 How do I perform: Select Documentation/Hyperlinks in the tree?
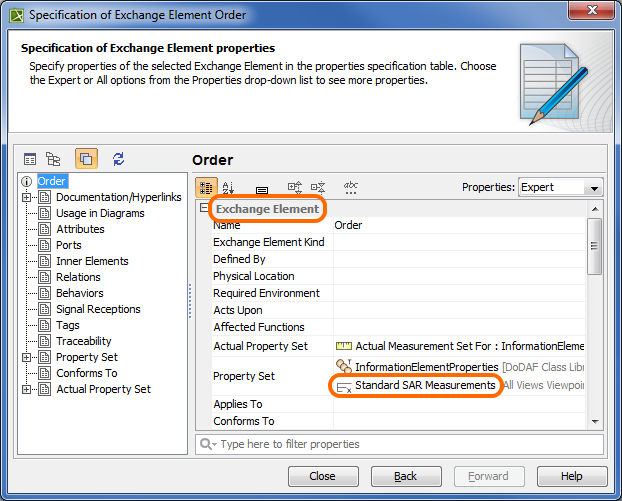119,197
